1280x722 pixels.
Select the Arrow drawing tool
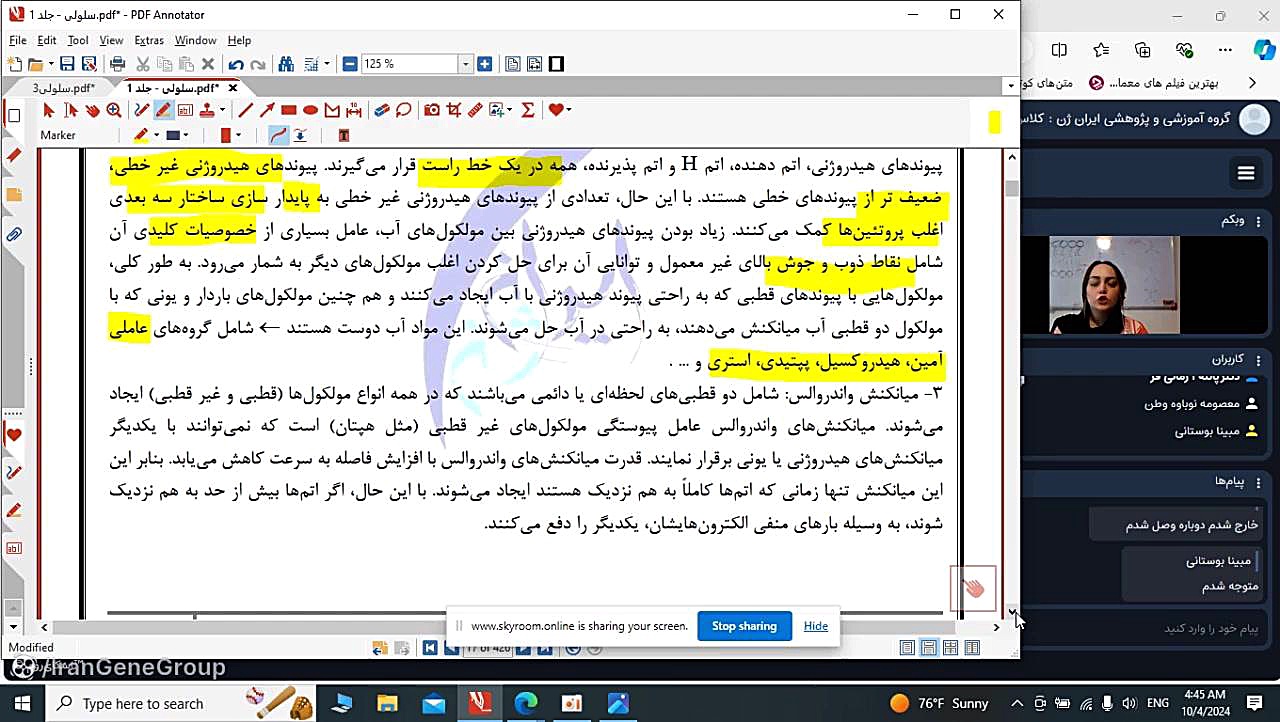[267, 110]
